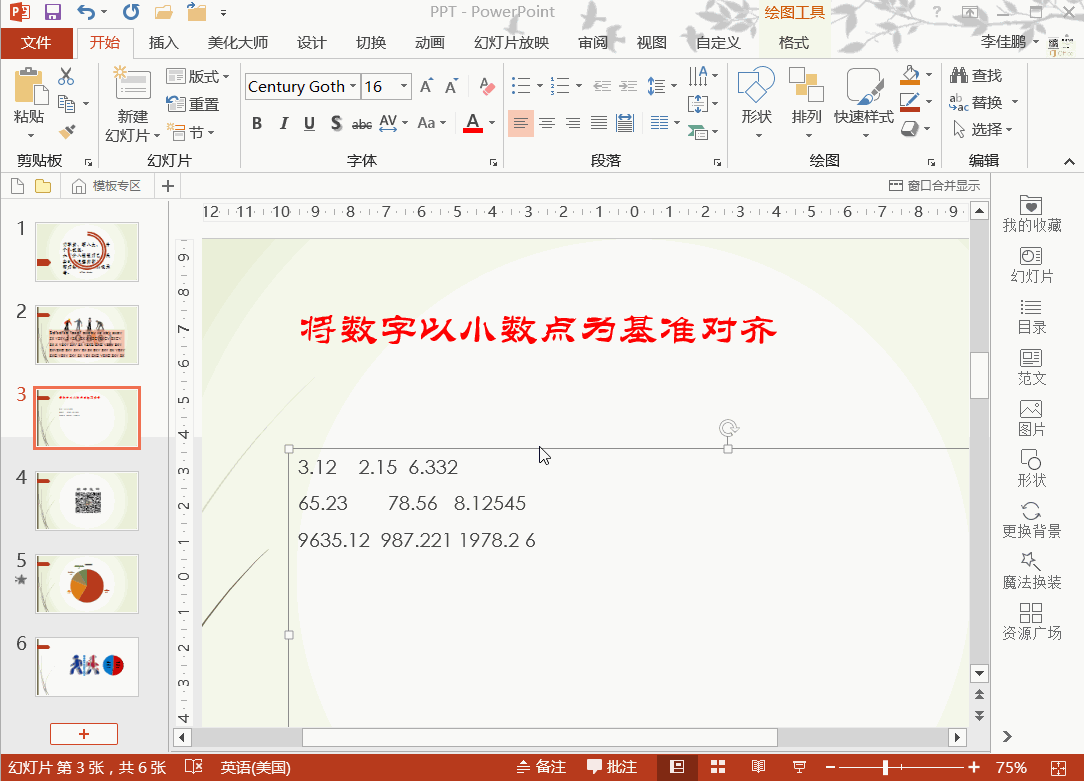
Task: Toggle justify alignment
Action: tap(599, 123)
